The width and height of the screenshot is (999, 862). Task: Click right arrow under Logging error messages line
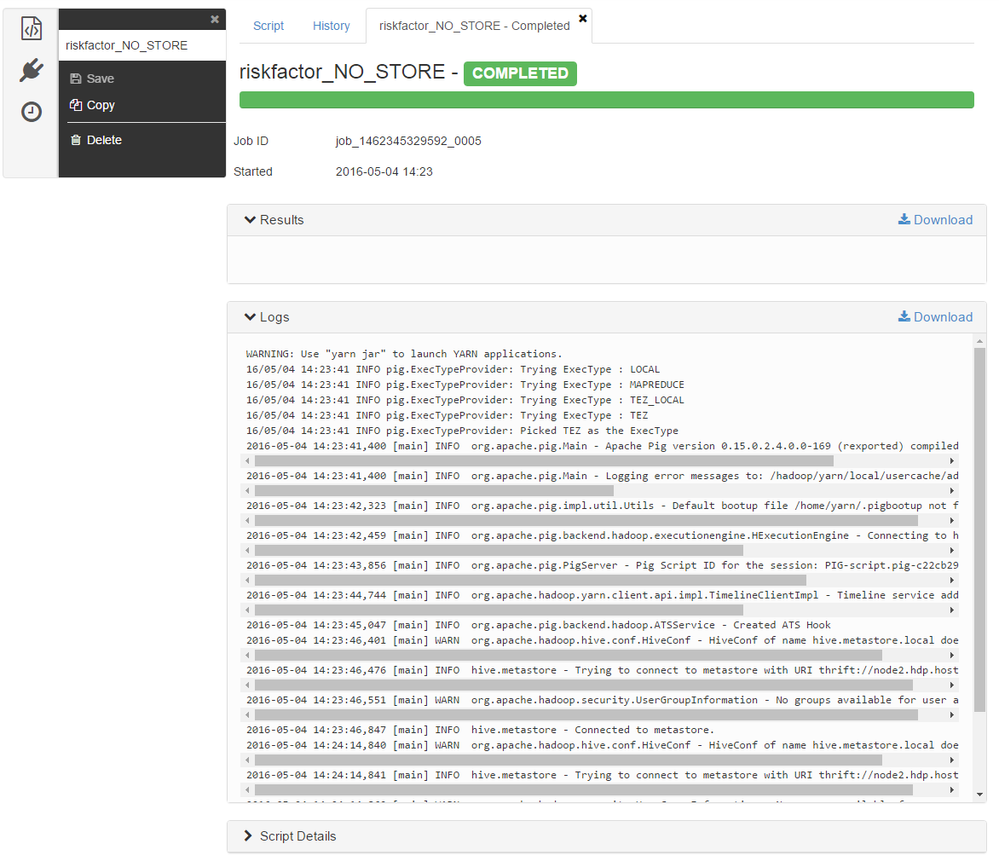tap(952, 491)
